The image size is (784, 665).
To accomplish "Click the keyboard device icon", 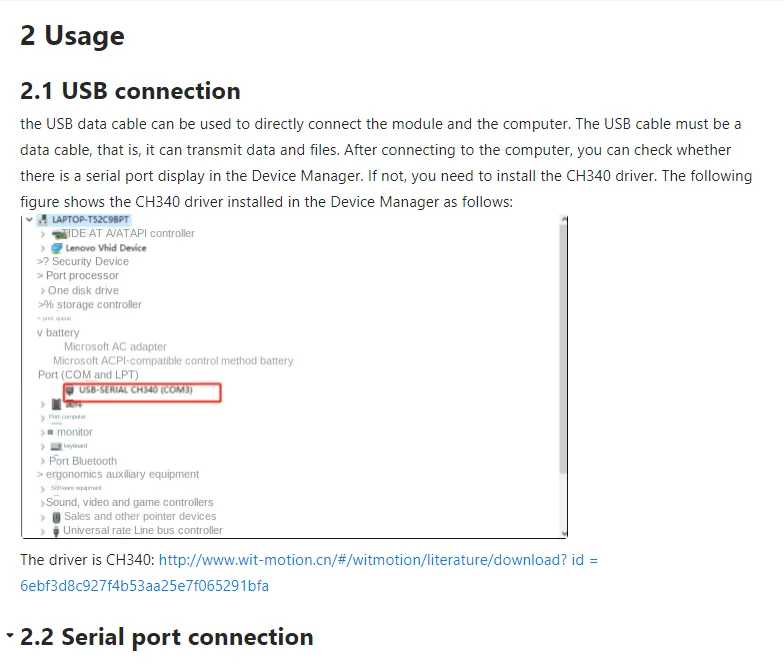I will pos(56,446).
